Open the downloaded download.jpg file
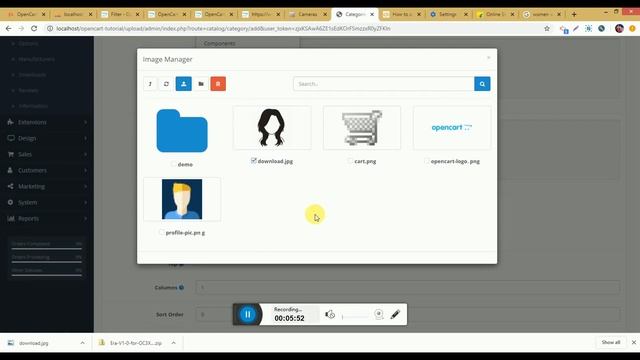The image size is (640, 360). coord(33,343)
